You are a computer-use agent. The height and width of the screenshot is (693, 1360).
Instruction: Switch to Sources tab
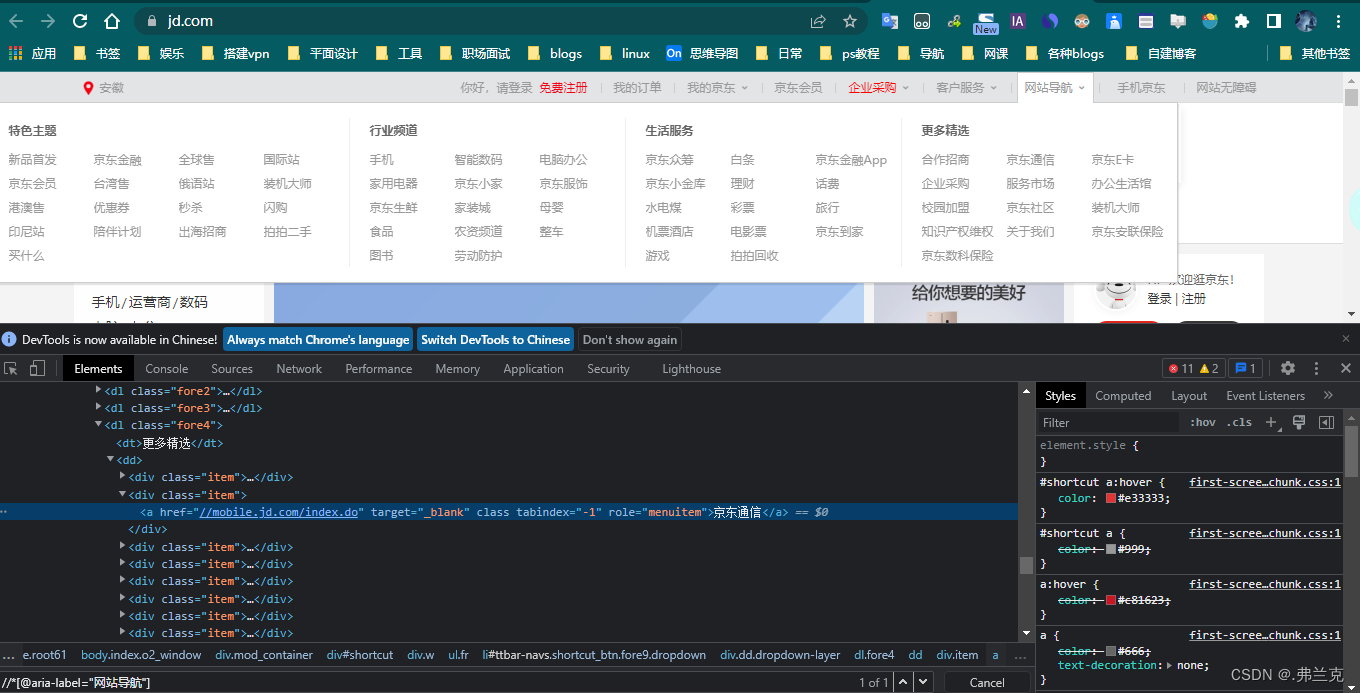(232, 369)
